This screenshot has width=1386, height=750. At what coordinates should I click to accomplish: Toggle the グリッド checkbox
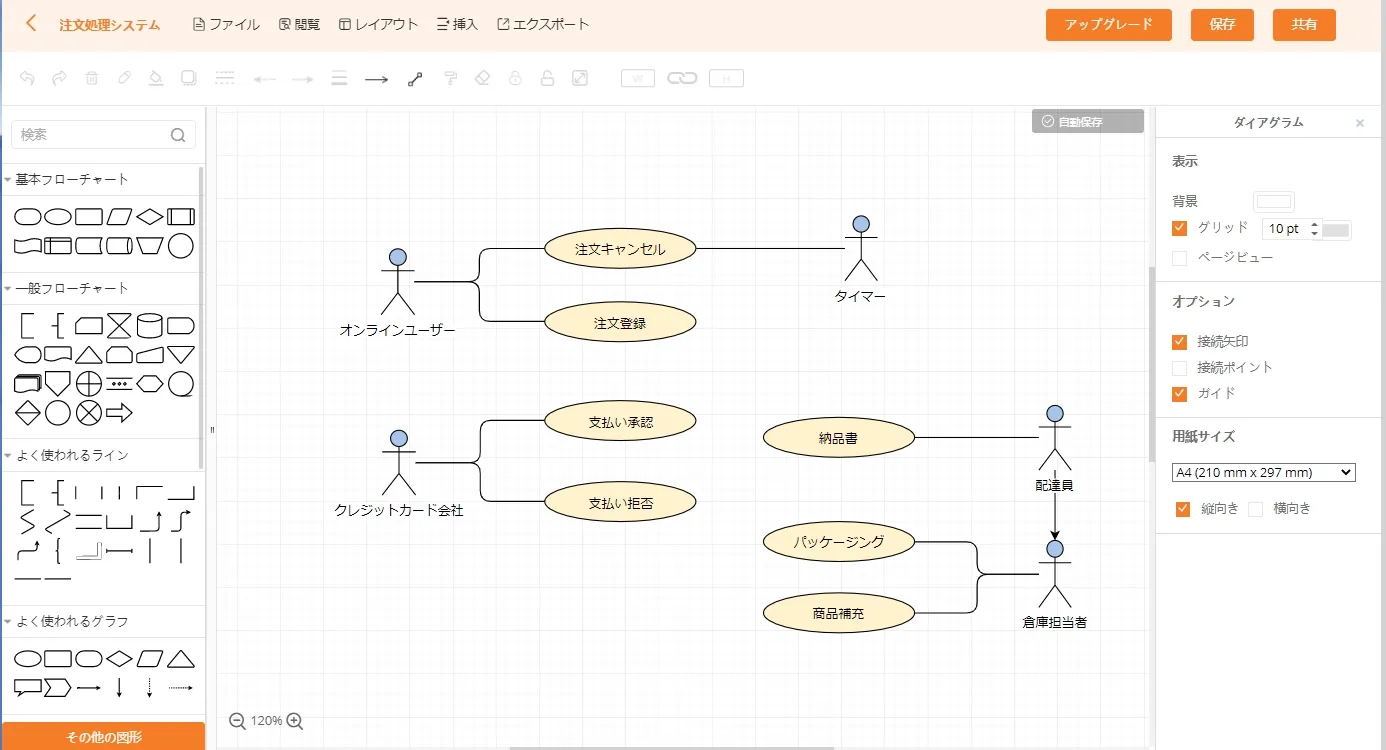point(1180,228)
